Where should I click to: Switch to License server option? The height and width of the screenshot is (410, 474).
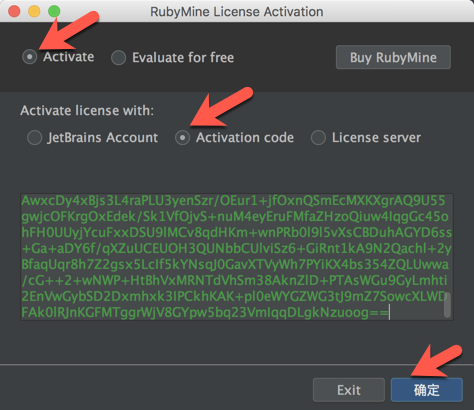click(x=318, y=138)
